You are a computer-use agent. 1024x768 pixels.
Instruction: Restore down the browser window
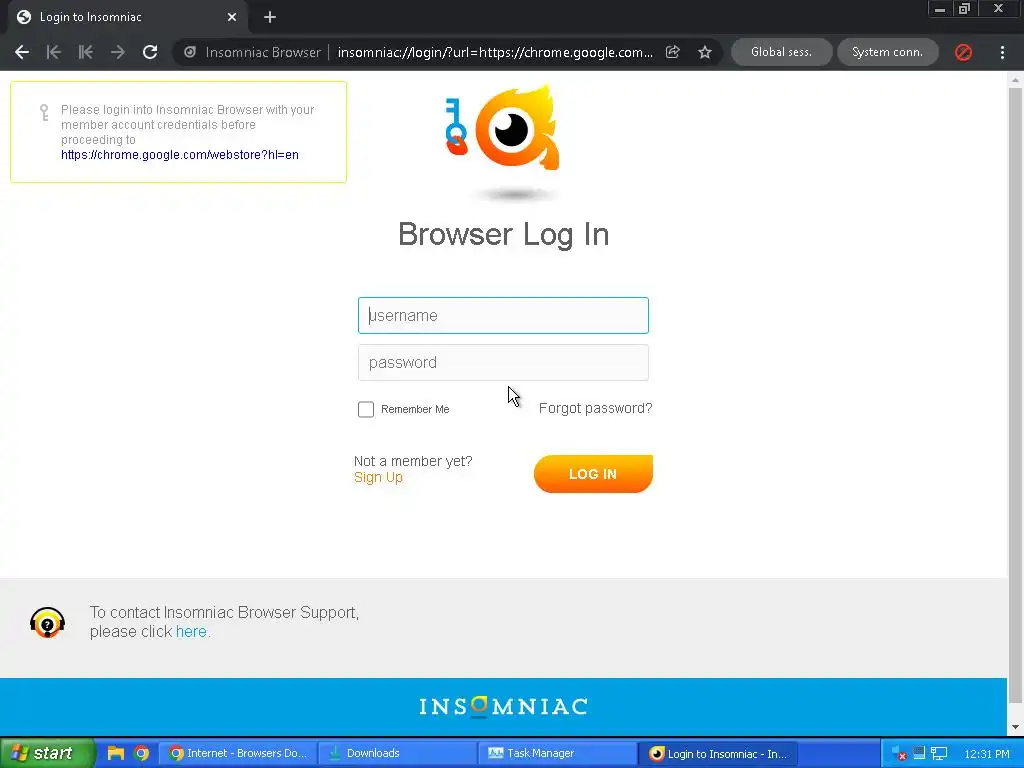click(964, 9)
